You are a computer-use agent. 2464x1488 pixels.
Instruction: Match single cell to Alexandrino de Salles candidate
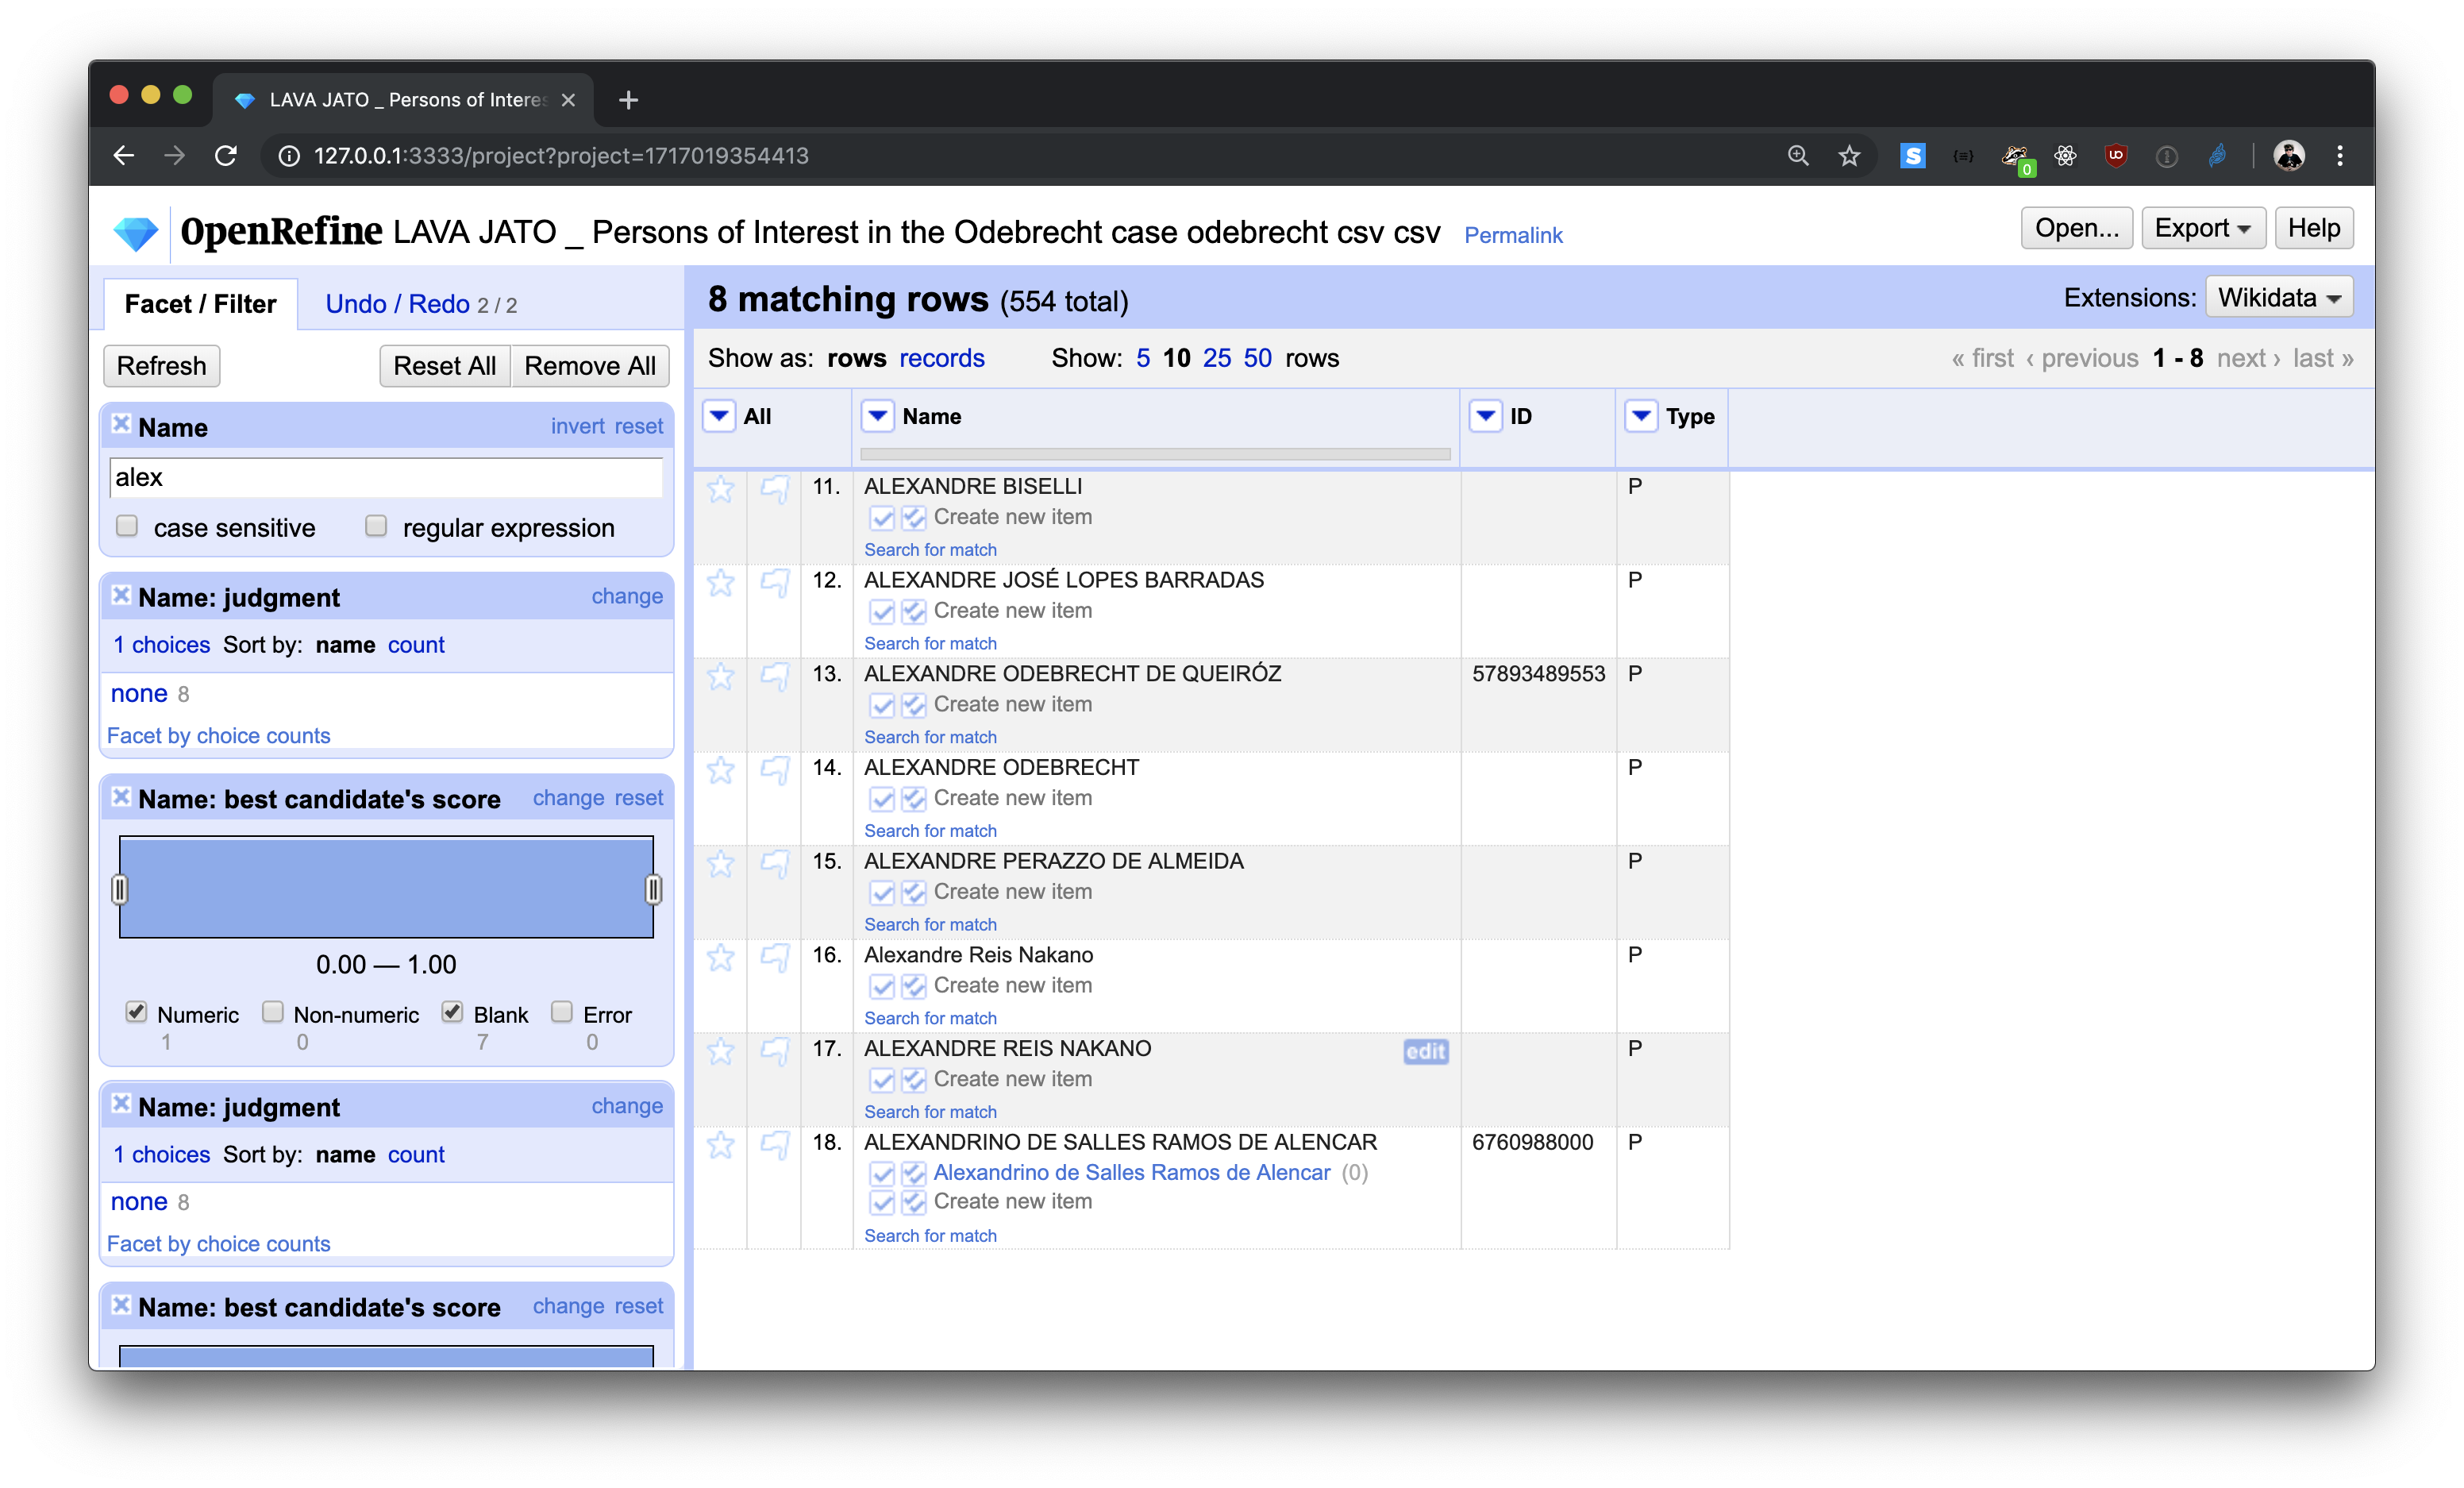click(x=882, y=1173)
